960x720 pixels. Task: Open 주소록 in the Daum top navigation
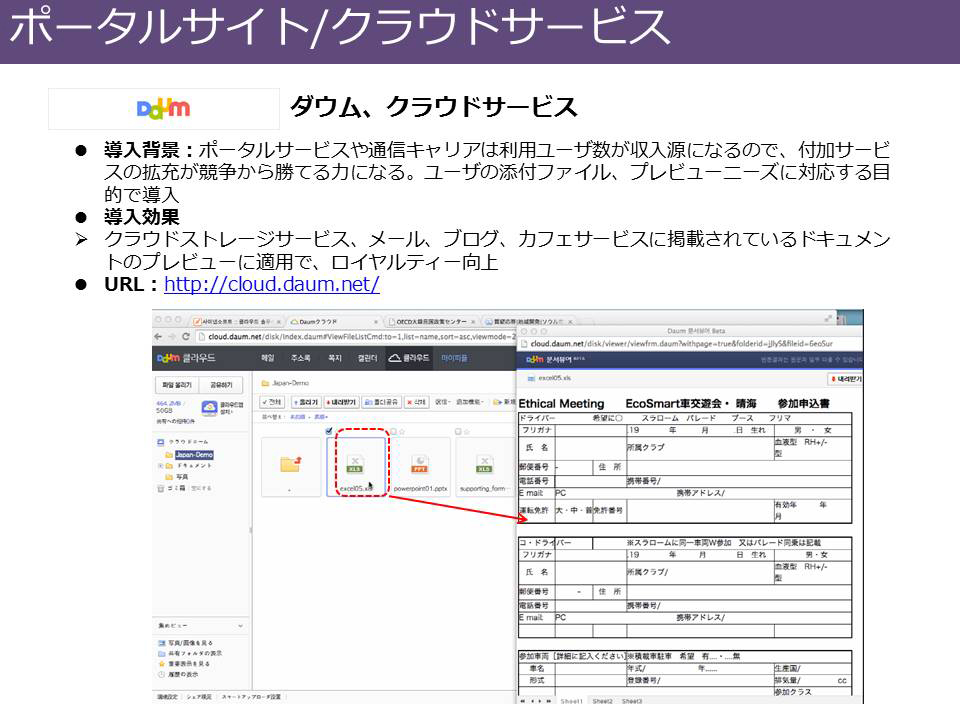301,358
